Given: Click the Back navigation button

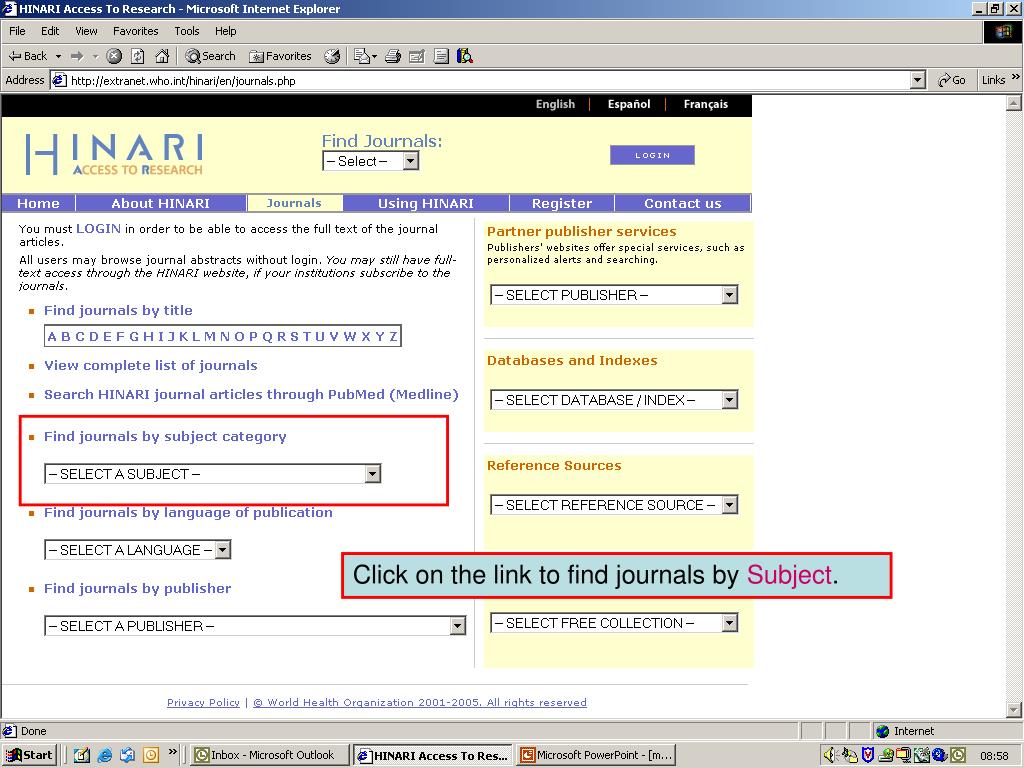Looking at the screenshot, I should pyautogui.click(x=27, y=56).
